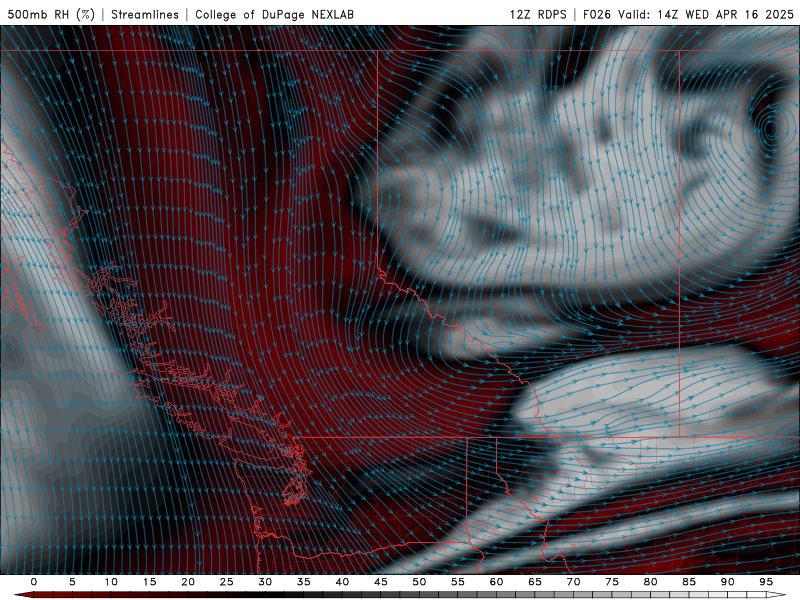
Task: Click the '70' colorbar scale label
Action: click(x=573, y=582)
